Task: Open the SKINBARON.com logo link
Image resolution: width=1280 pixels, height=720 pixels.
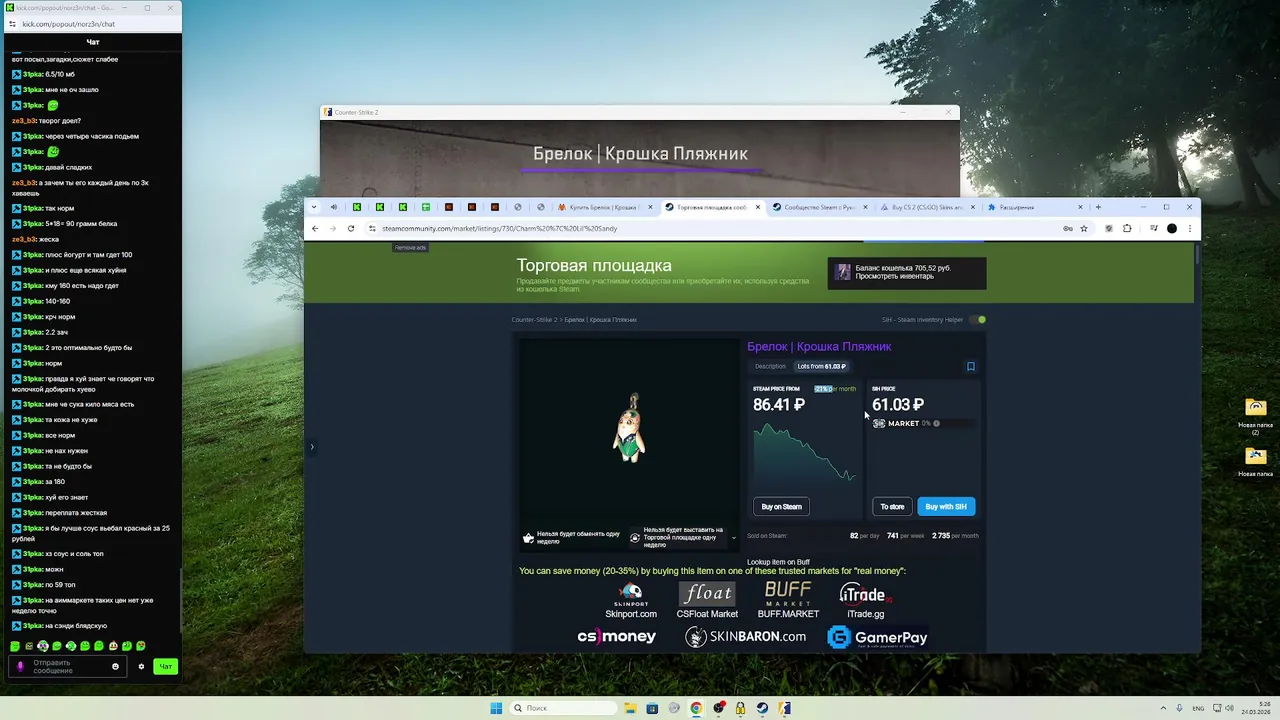Action: pyautogui.click(x=745, y=637)
